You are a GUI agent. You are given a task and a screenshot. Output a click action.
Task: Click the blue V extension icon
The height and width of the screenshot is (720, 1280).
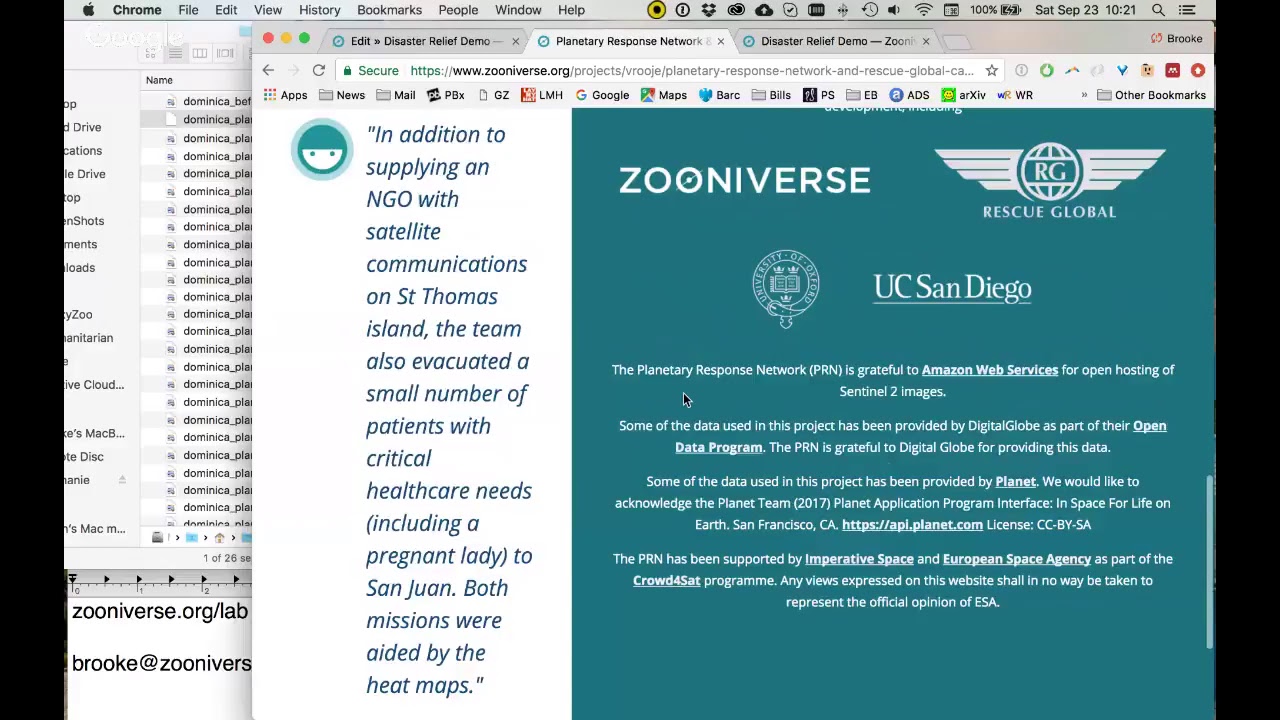(1122, 70)
